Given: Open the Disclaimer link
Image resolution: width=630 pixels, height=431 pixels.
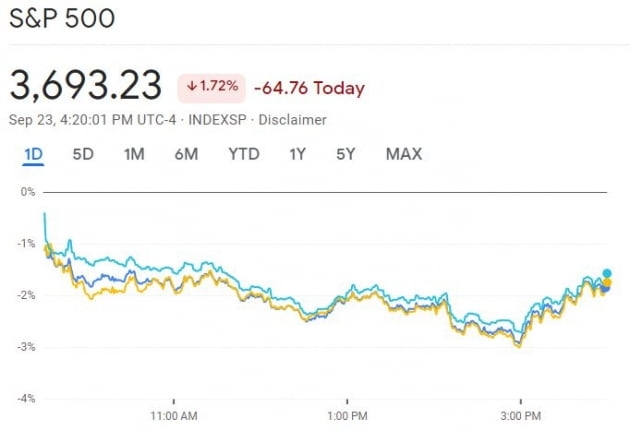Looking at the screenshot, I should point(294,120).
